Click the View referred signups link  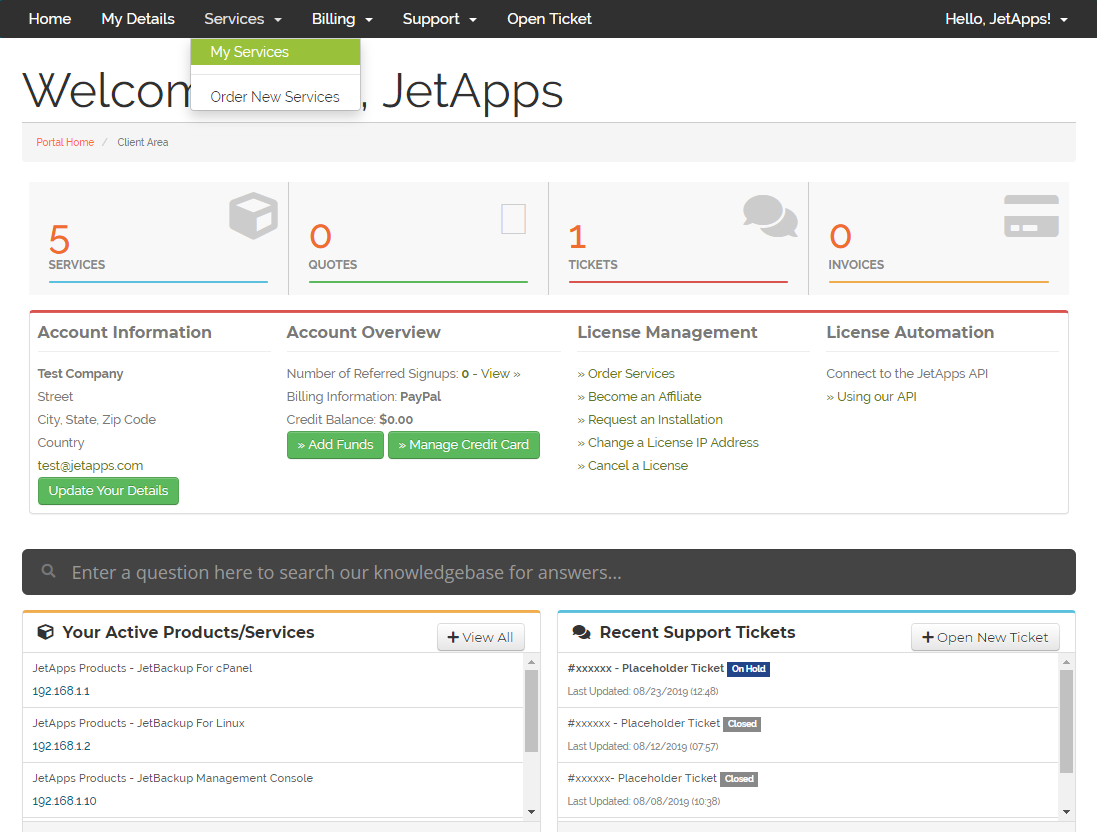(x=500, y=374)
